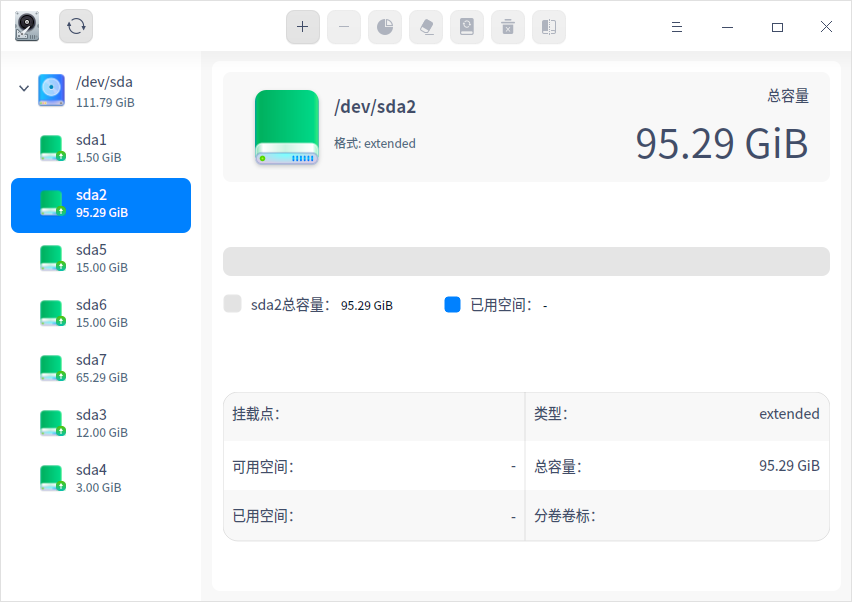852x602 pixels.
Task: Click the refresh disk information icon
Action: [x=76, y=26]
